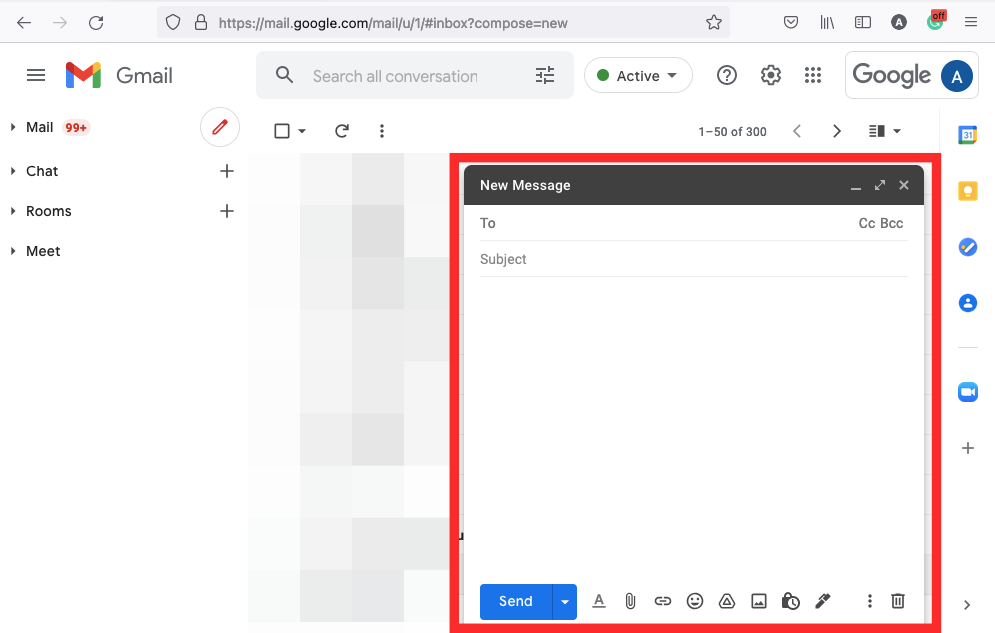Screen dimensions: 995x633
Task: Toggle full-screen mode for the compose window
Action: tap(880, 185)
